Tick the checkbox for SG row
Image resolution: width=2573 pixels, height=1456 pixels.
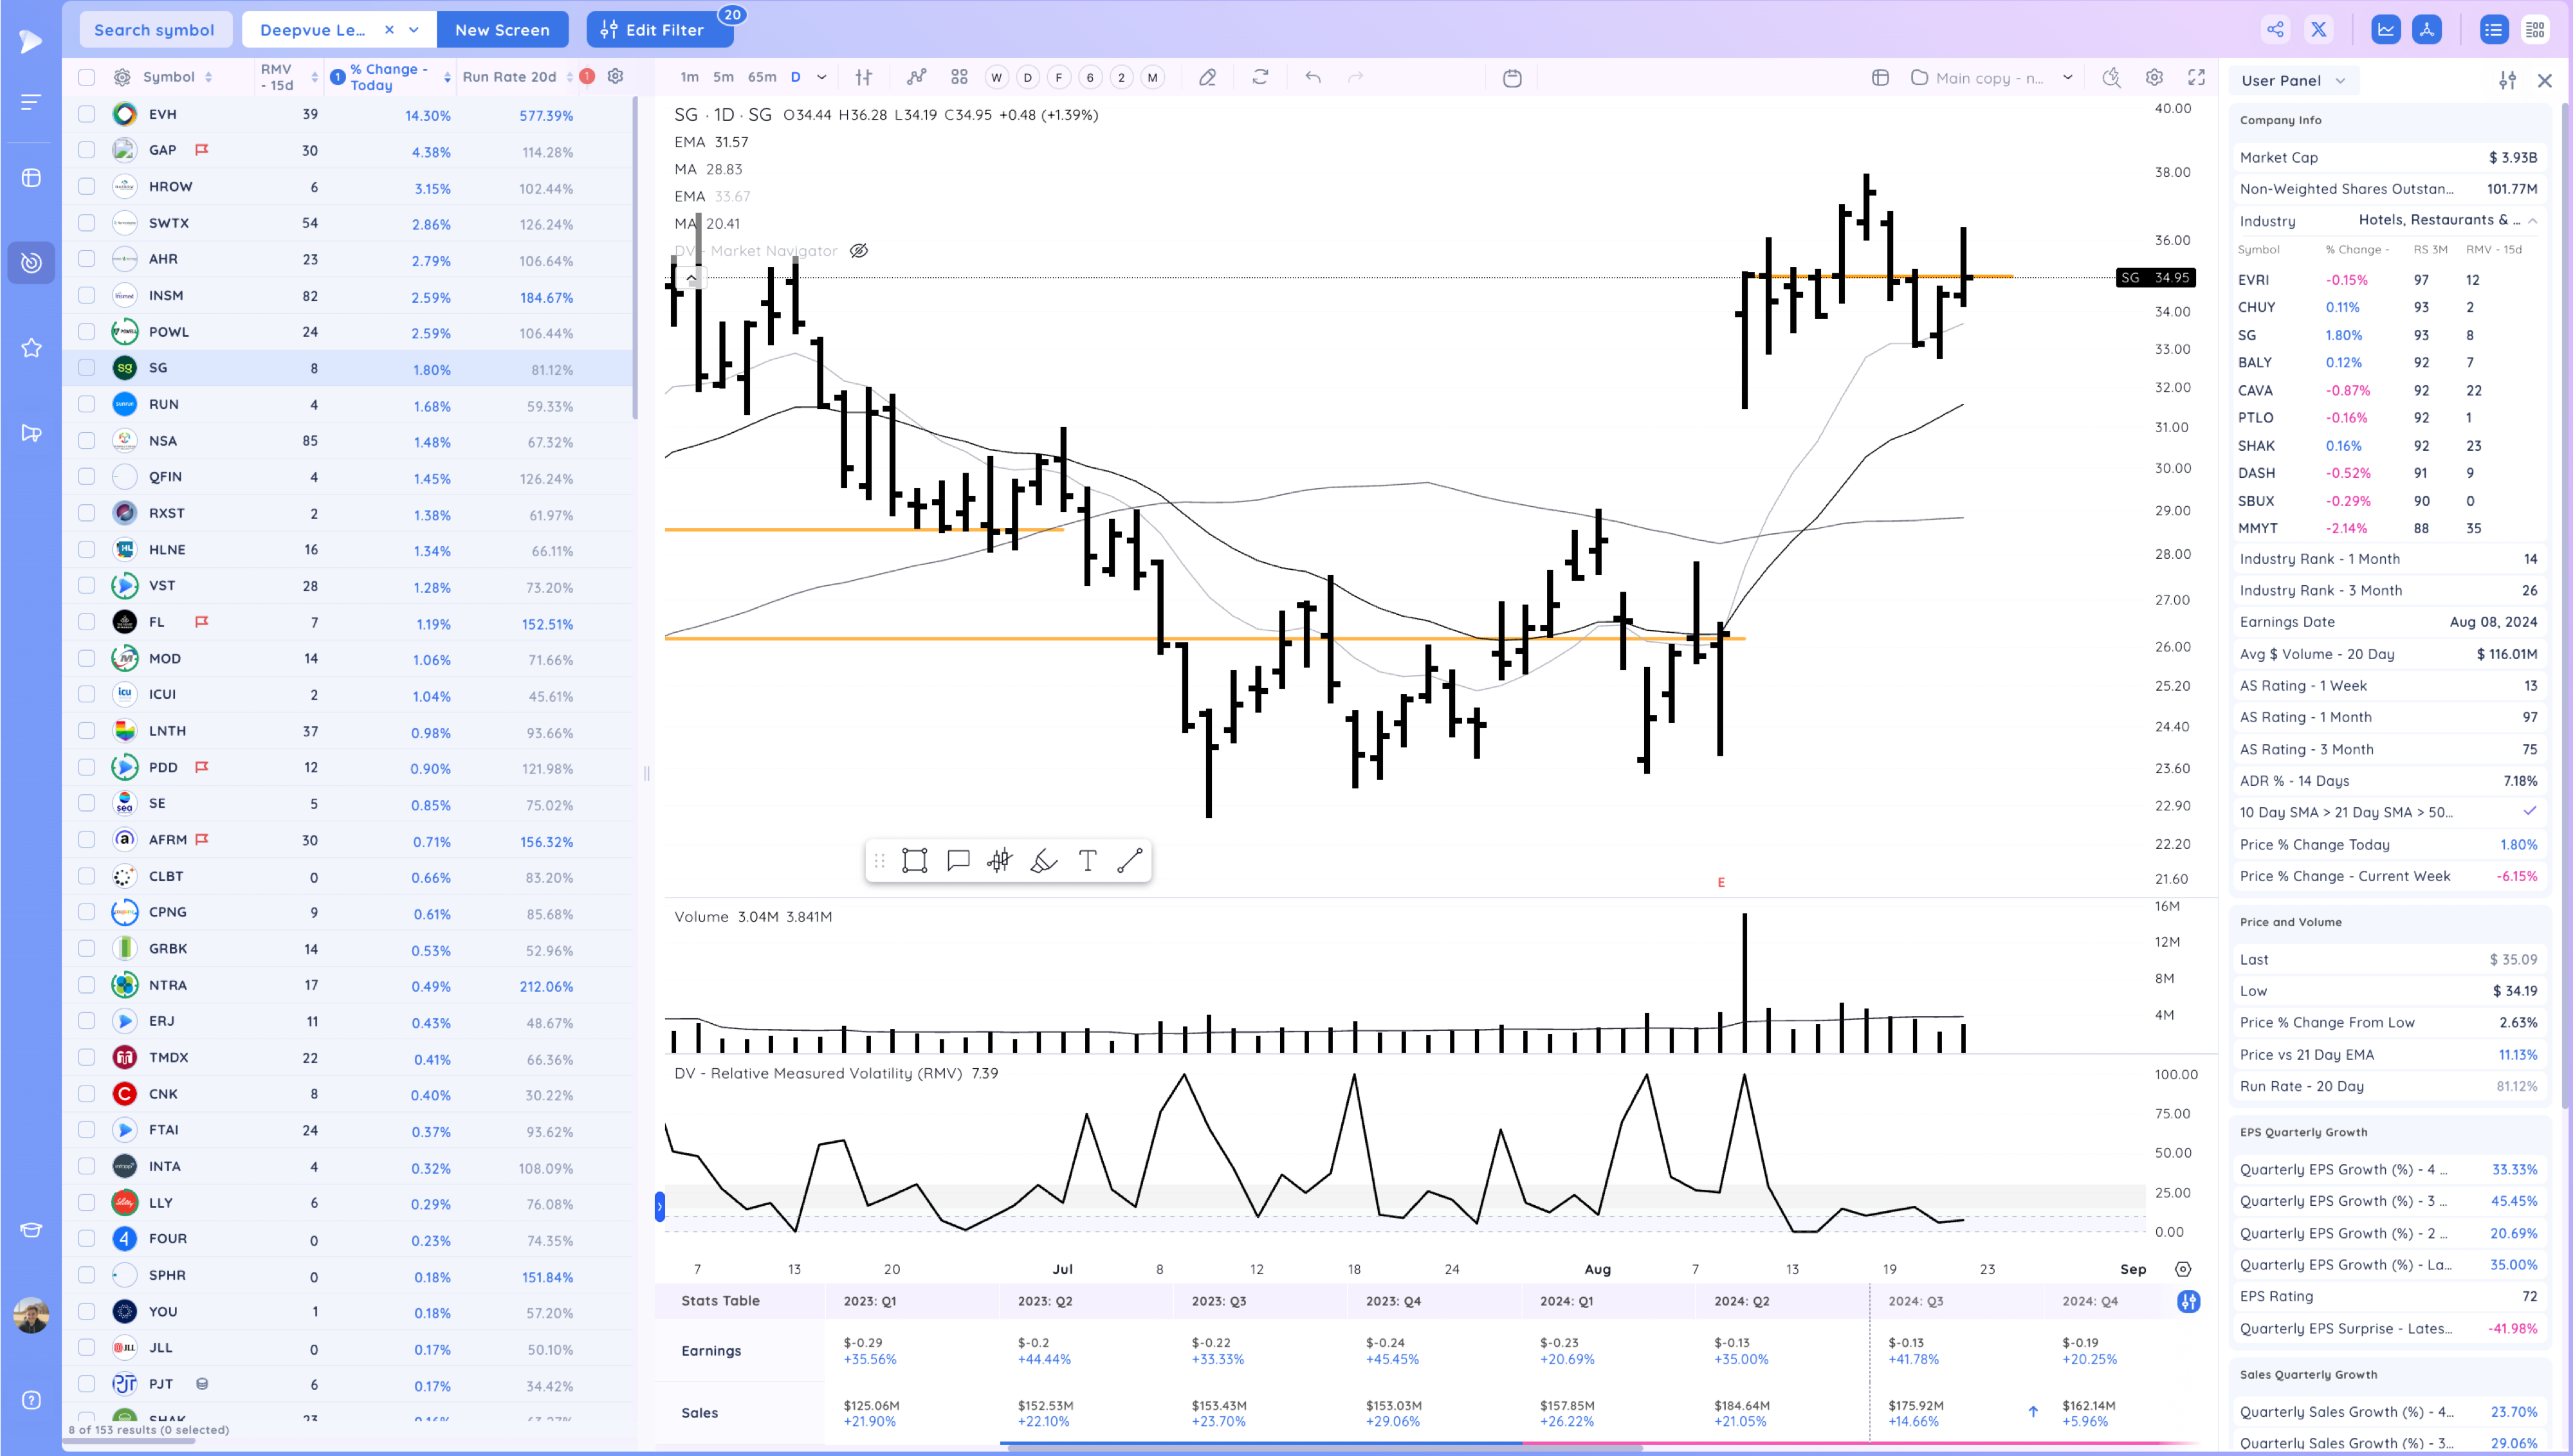(x=87, y=368)
